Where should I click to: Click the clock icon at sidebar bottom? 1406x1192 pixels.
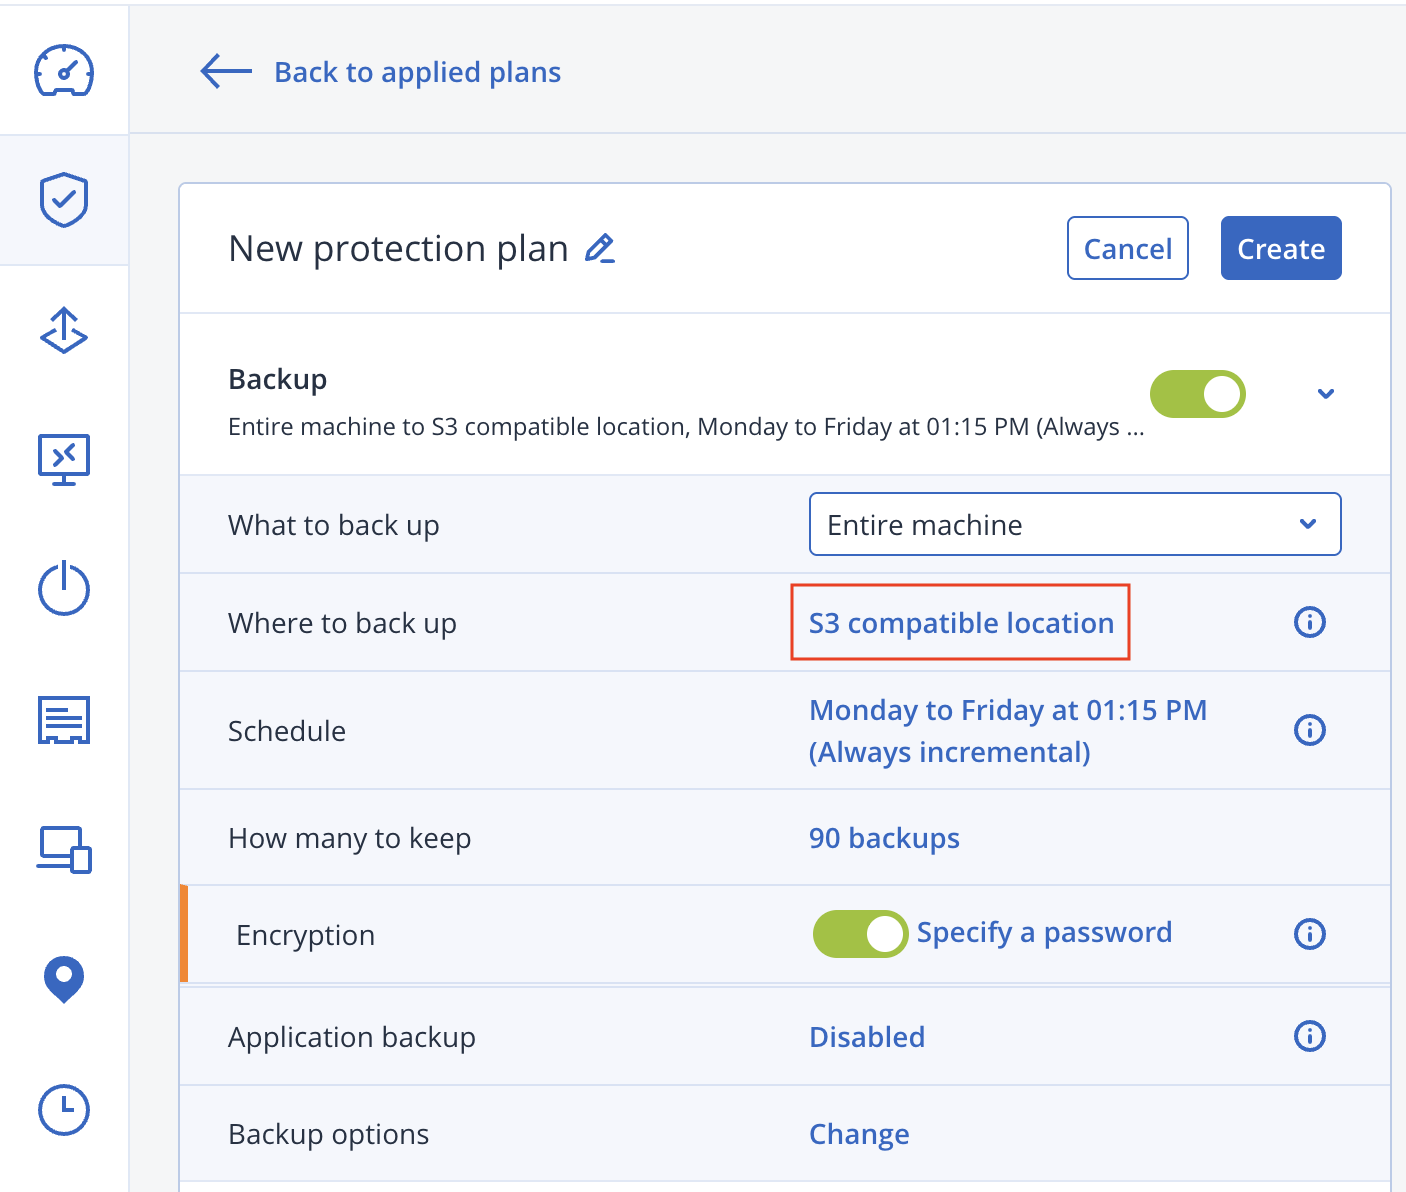(64, 1110)
